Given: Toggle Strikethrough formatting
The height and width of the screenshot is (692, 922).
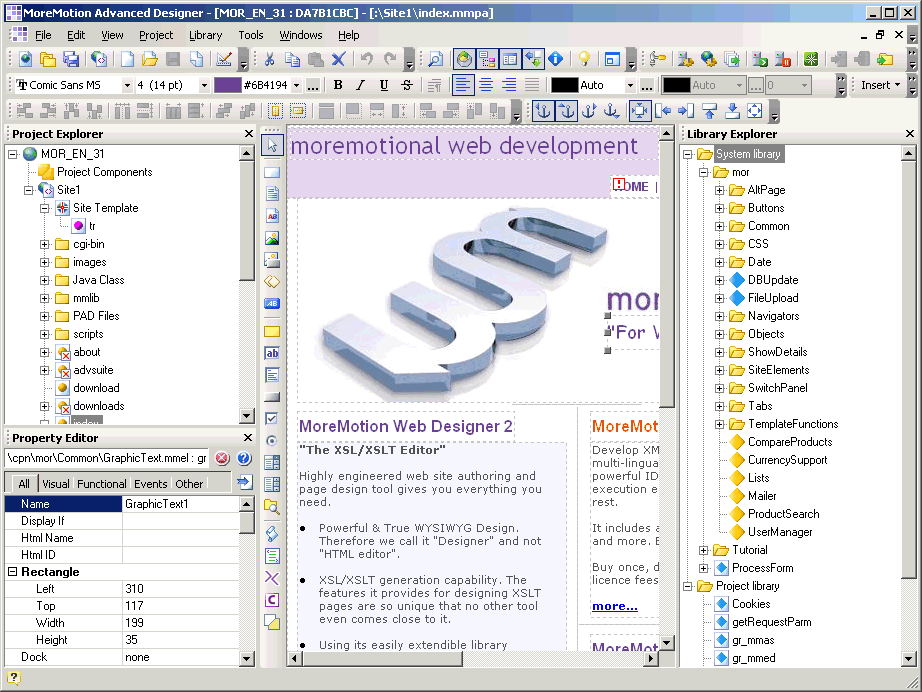Looking at the screenshot, I should 406,85.
